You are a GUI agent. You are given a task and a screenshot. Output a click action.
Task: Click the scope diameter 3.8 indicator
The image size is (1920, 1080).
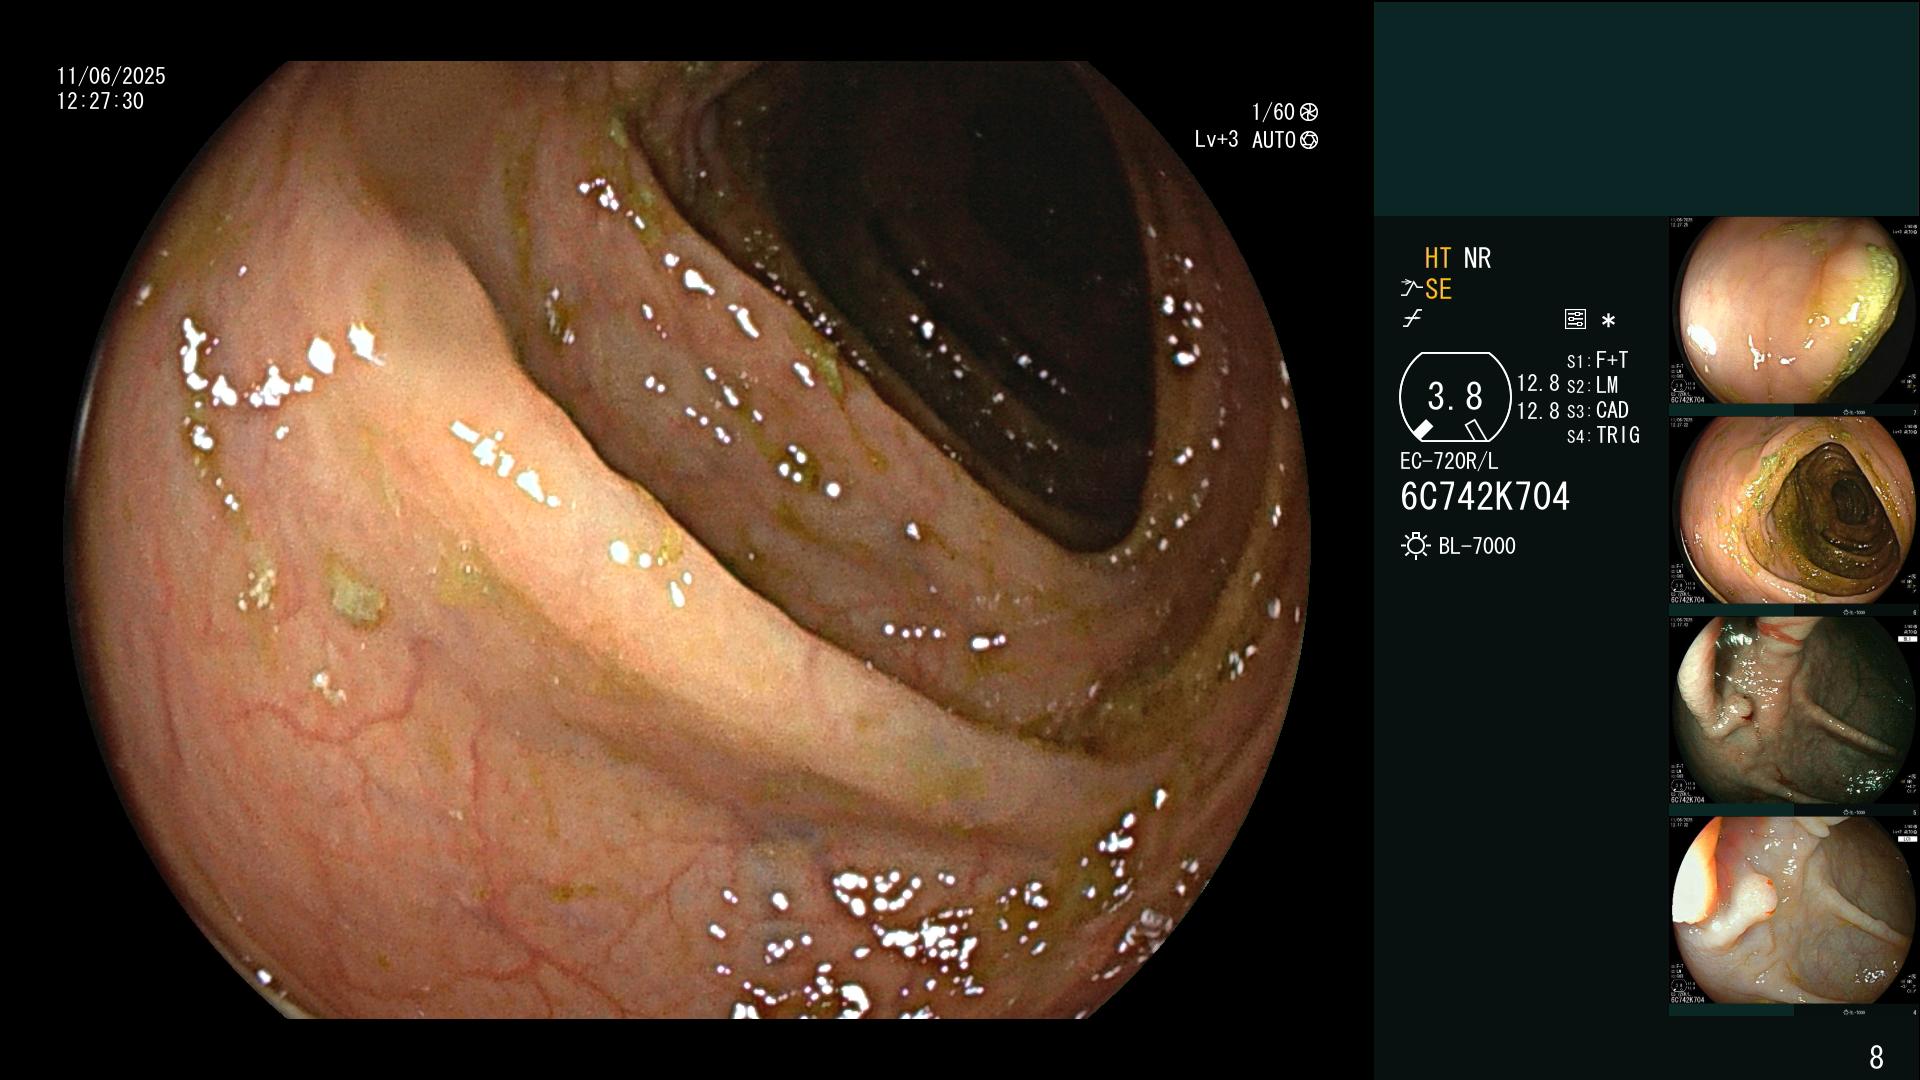[x=1455, y=397]
